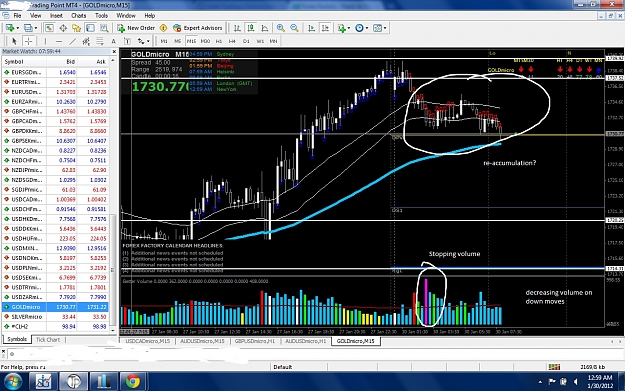
Task: Expand the Indicators dropdown arrow
Action: (349, 28)
